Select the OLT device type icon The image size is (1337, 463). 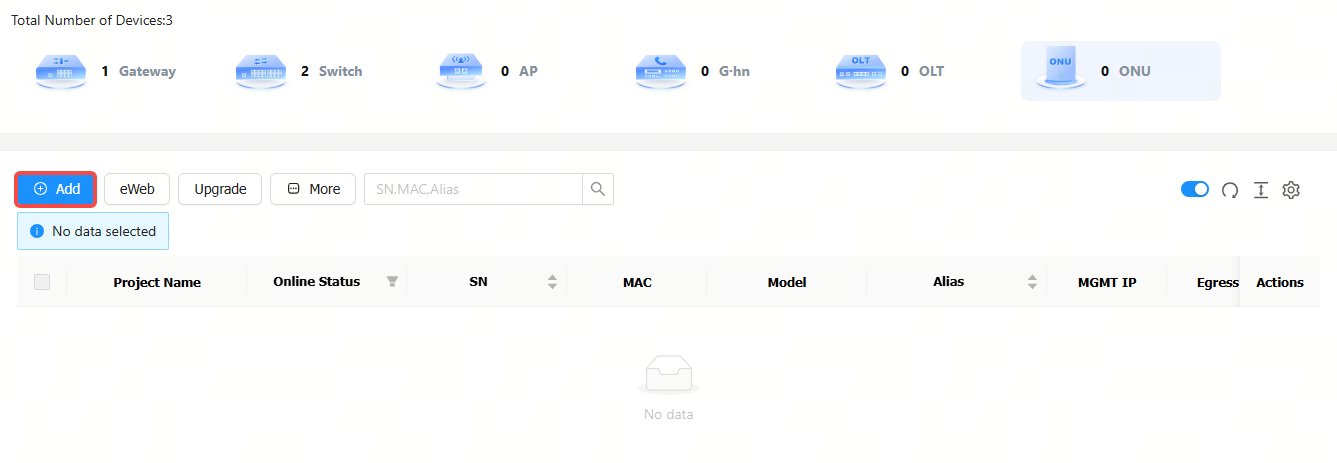pyautogui.click(x=861, y=71)
